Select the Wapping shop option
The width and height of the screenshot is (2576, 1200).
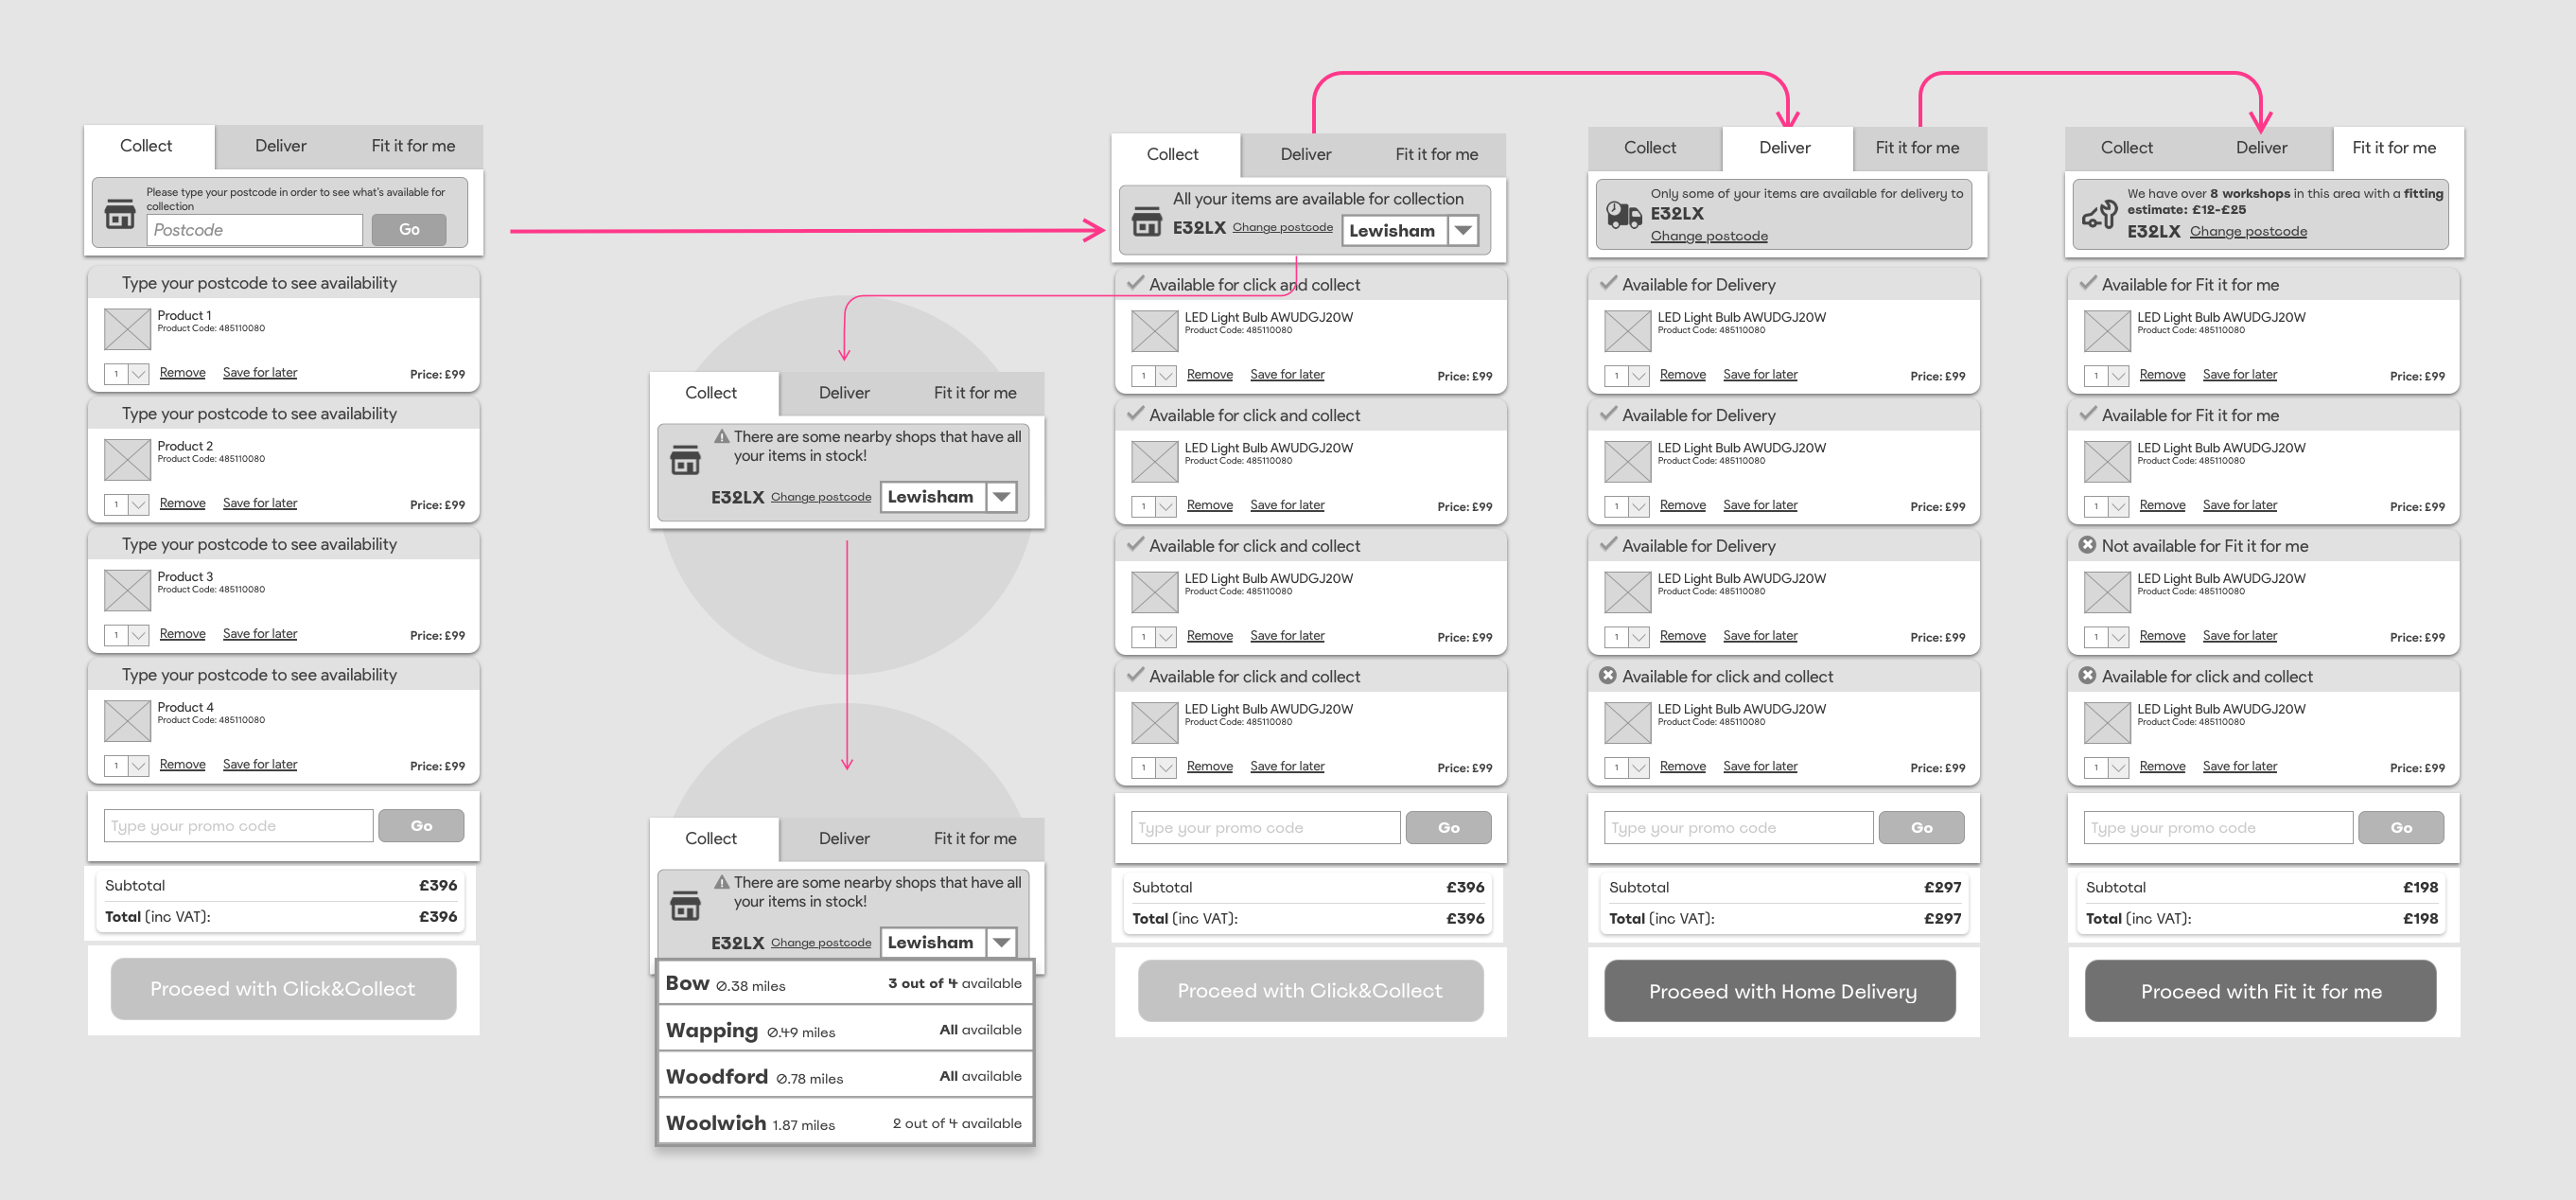click(x=844, y=1030)
